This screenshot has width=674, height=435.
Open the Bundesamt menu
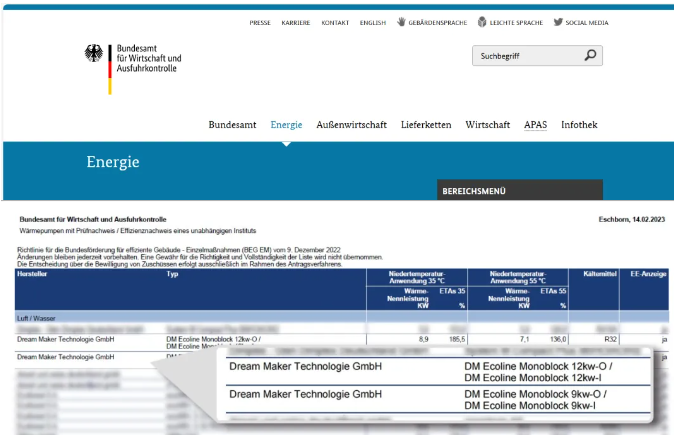[x=234, y=125]
